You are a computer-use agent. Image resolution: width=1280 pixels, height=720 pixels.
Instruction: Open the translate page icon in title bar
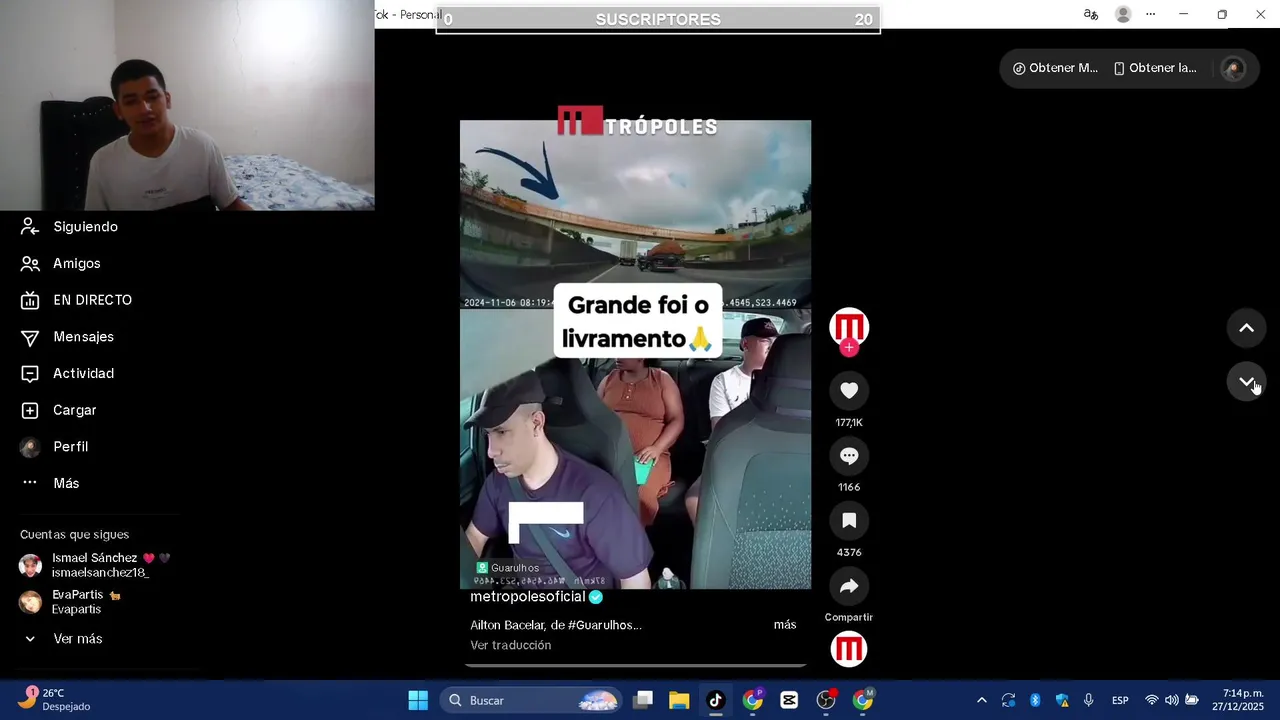tap(1091, 14)
